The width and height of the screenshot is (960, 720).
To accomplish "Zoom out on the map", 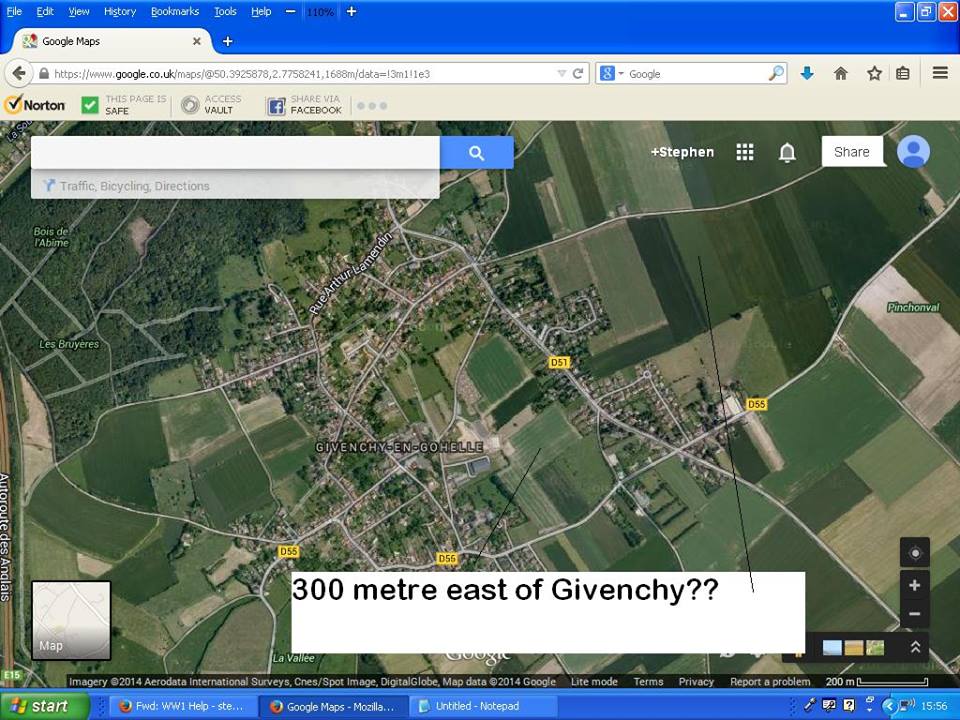I will [x=914, y=614].
